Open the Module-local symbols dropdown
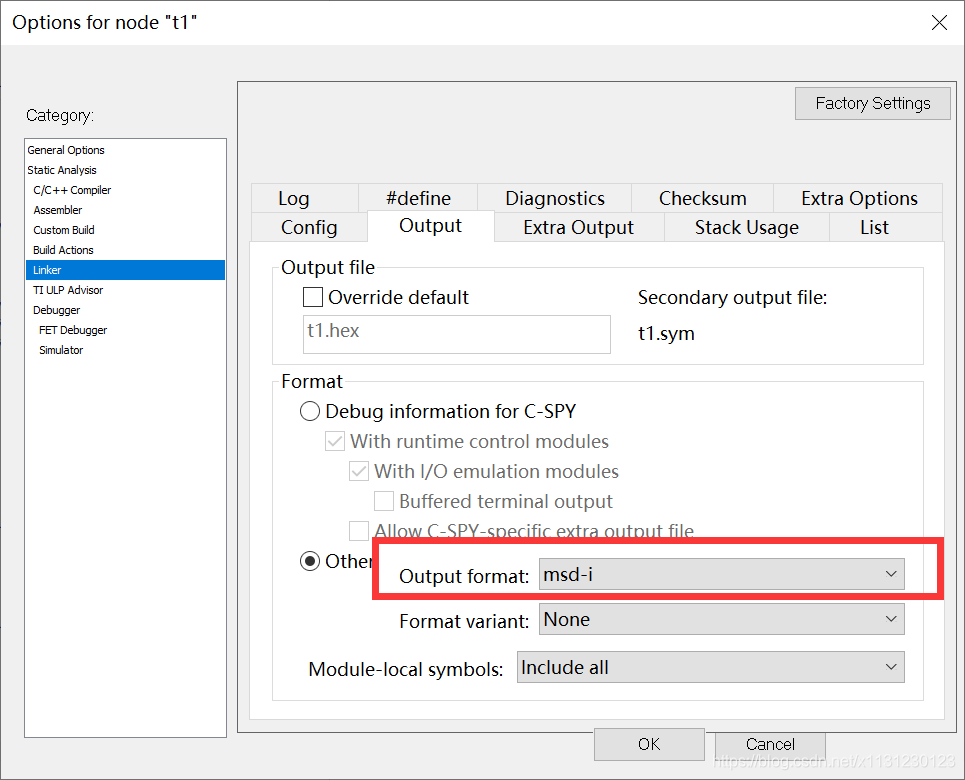The height and width of the screenshot is (780, 965). pyautogui.click(x=710, y=668)
